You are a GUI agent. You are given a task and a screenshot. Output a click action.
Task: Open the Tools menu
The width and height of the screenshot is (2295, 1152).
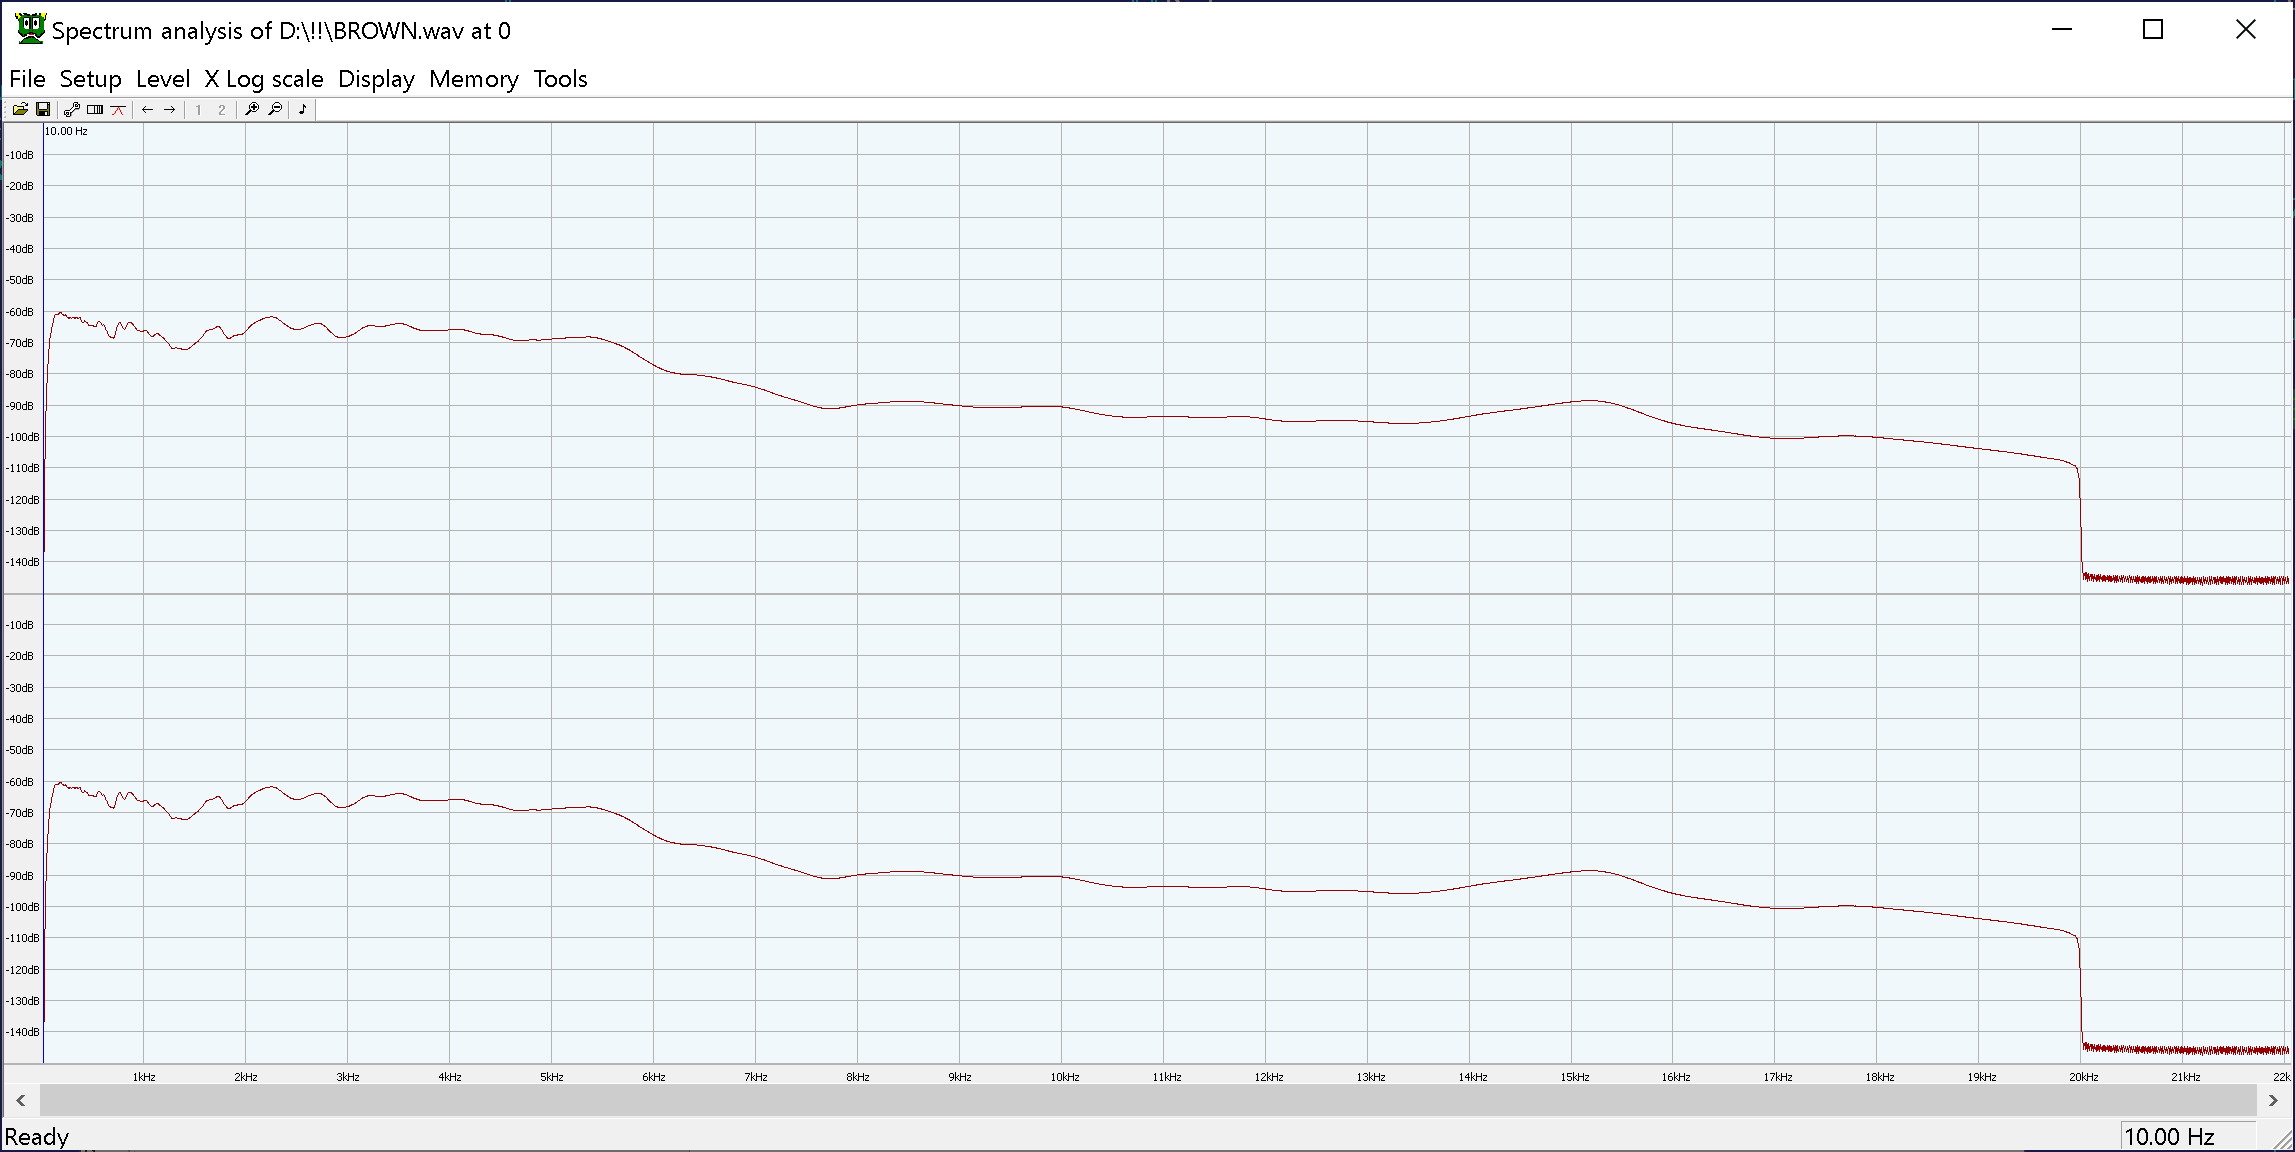click(x=560, y=79)
